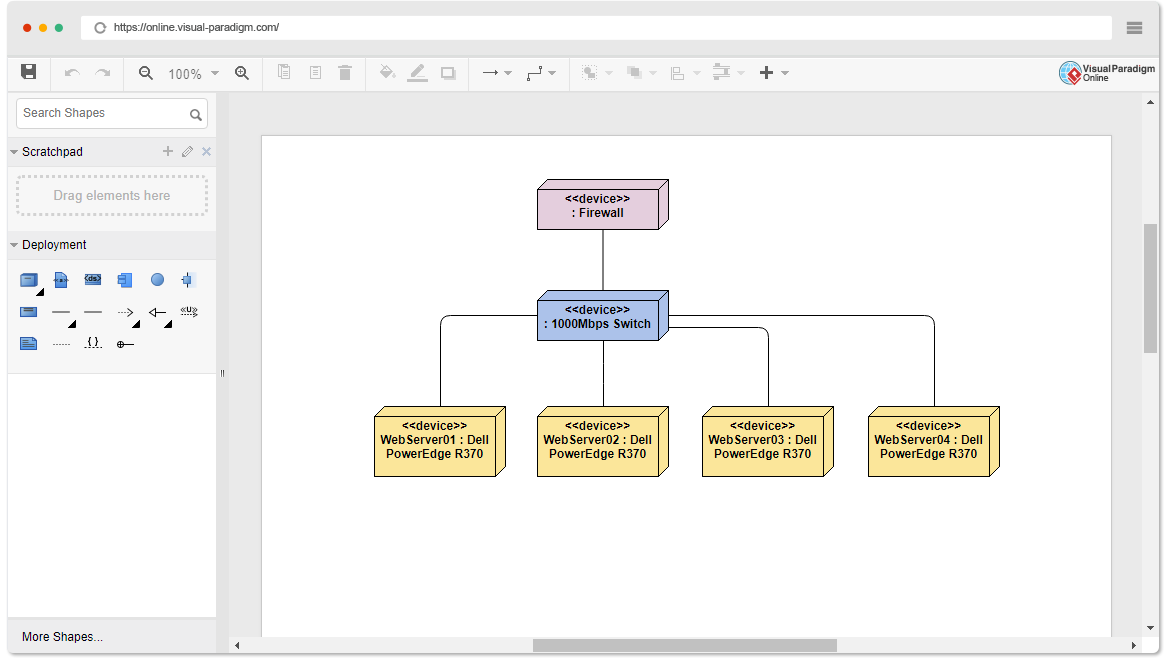Redo the last action
Image resolution: width=1170 pixels, height=665 pixels.
[103, 73]
